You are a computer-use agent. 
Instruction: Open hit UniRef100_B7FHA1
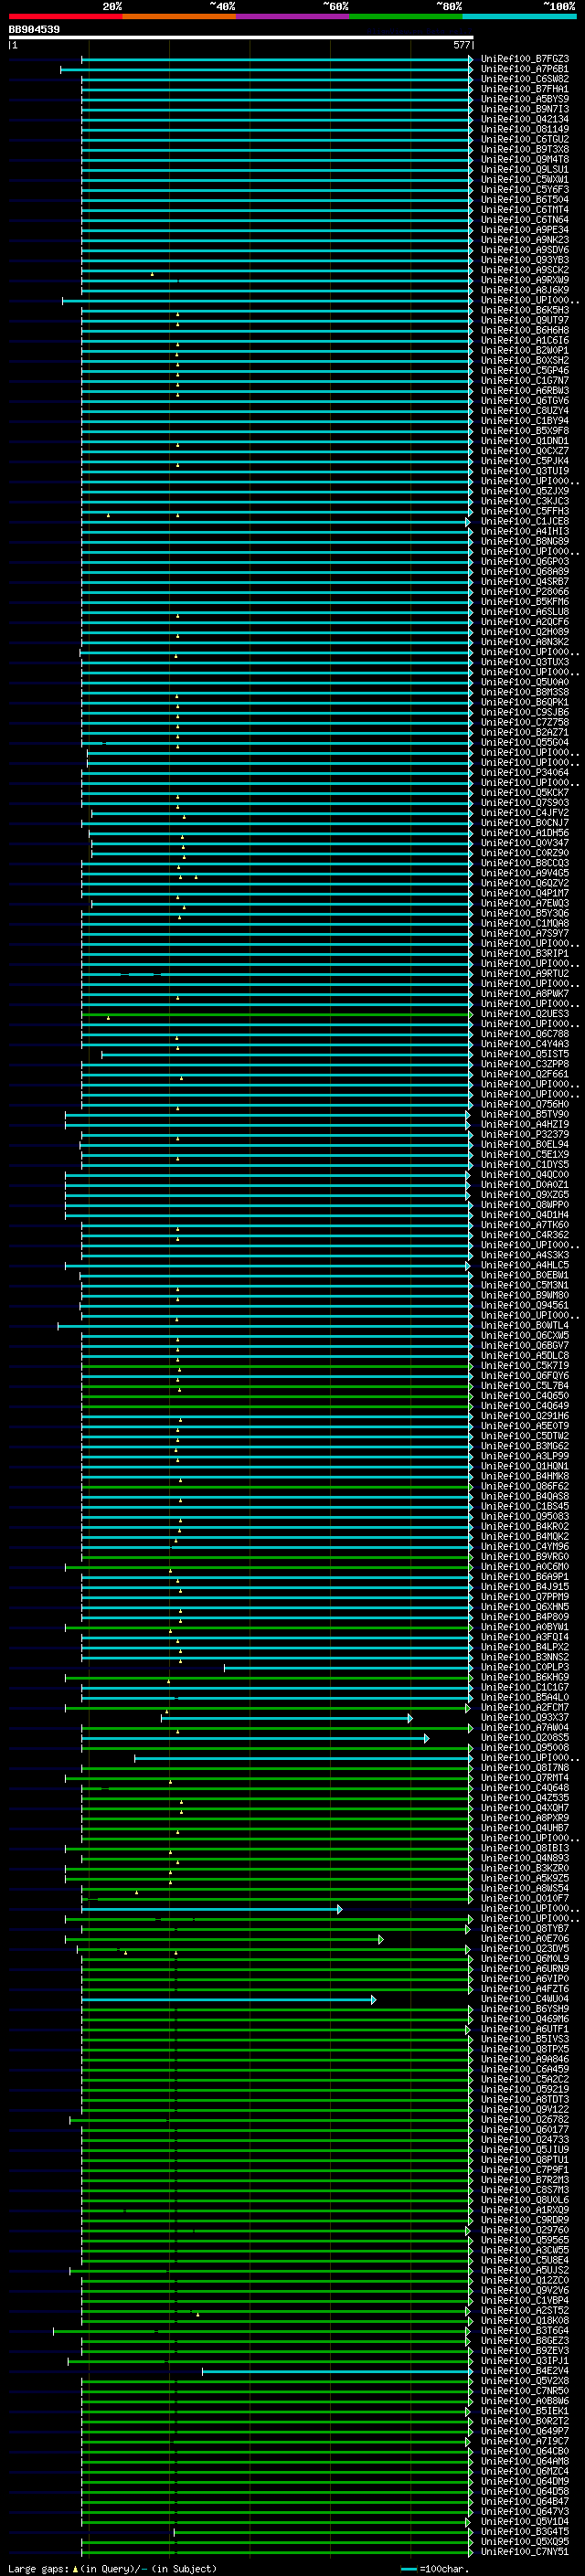tap(525, 89)
